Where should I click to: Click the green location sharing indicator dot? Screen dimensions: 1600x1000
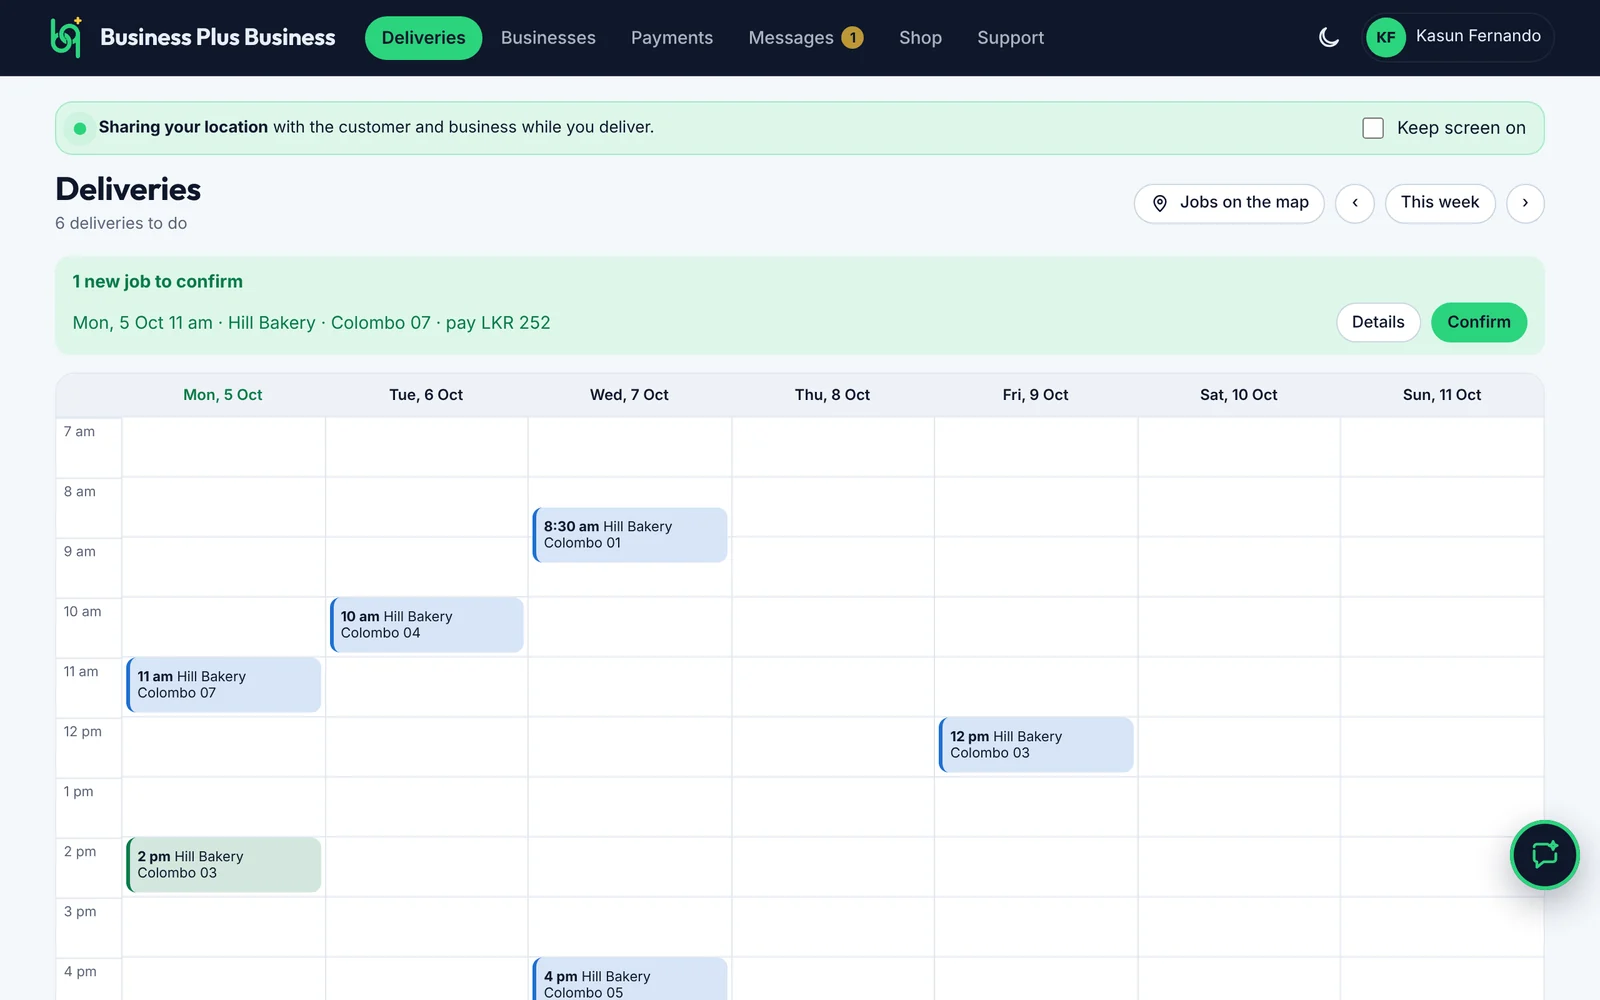(80, 128)
